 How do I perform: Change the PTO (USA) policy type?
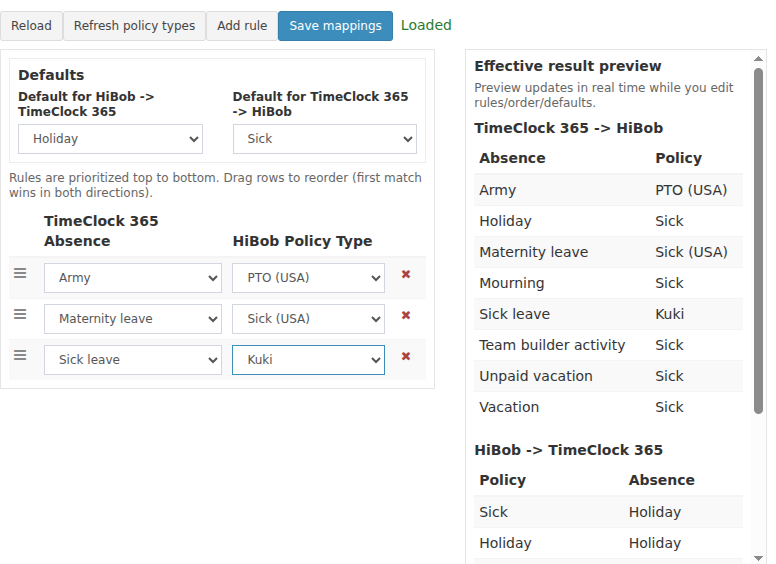308,278
